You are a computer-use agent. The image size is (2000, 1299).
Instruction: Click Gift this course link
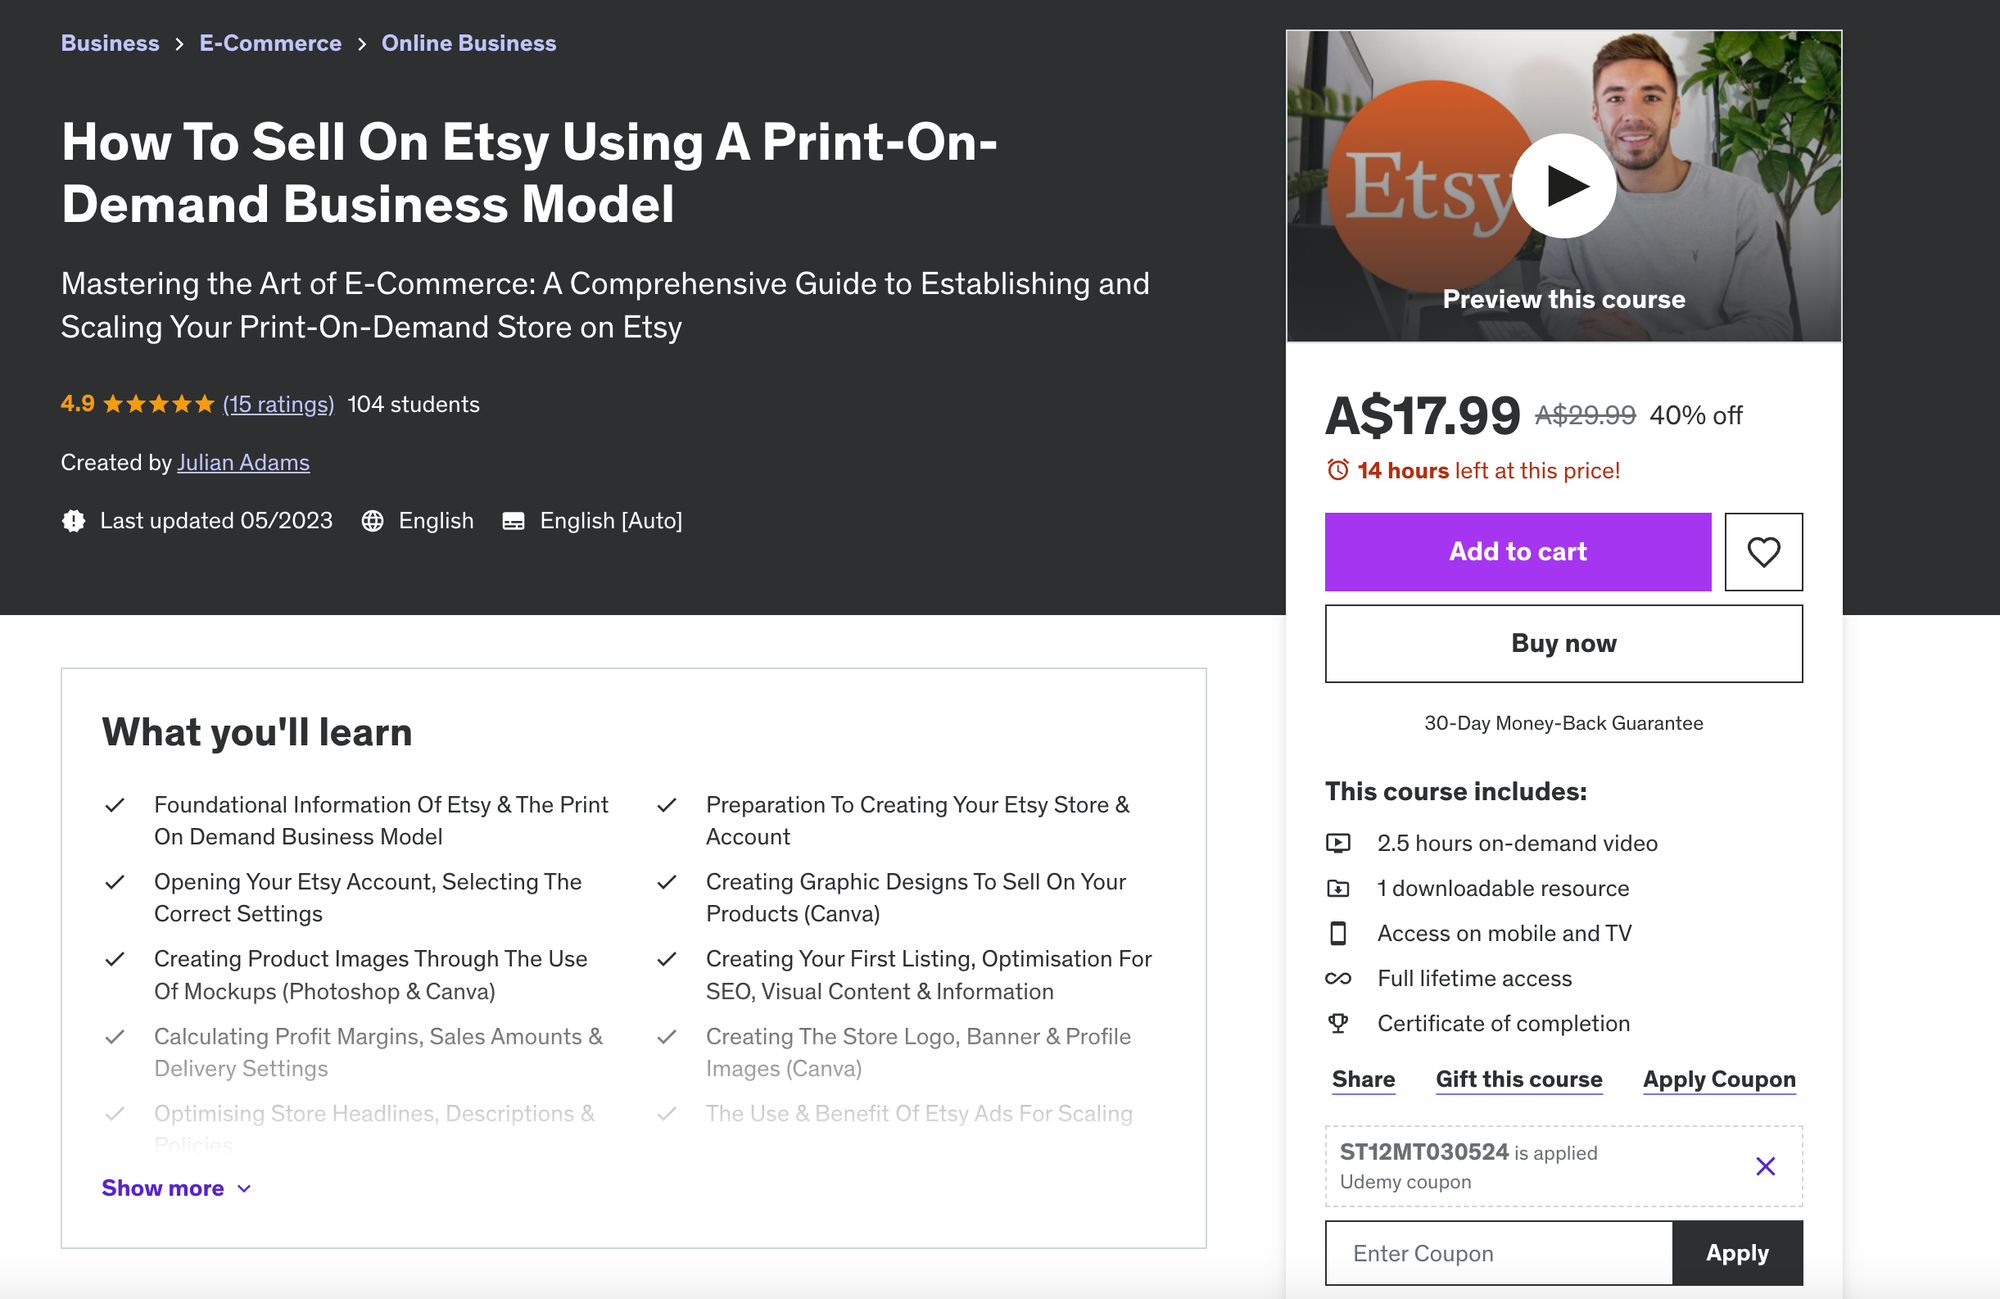(1518, 1079)
